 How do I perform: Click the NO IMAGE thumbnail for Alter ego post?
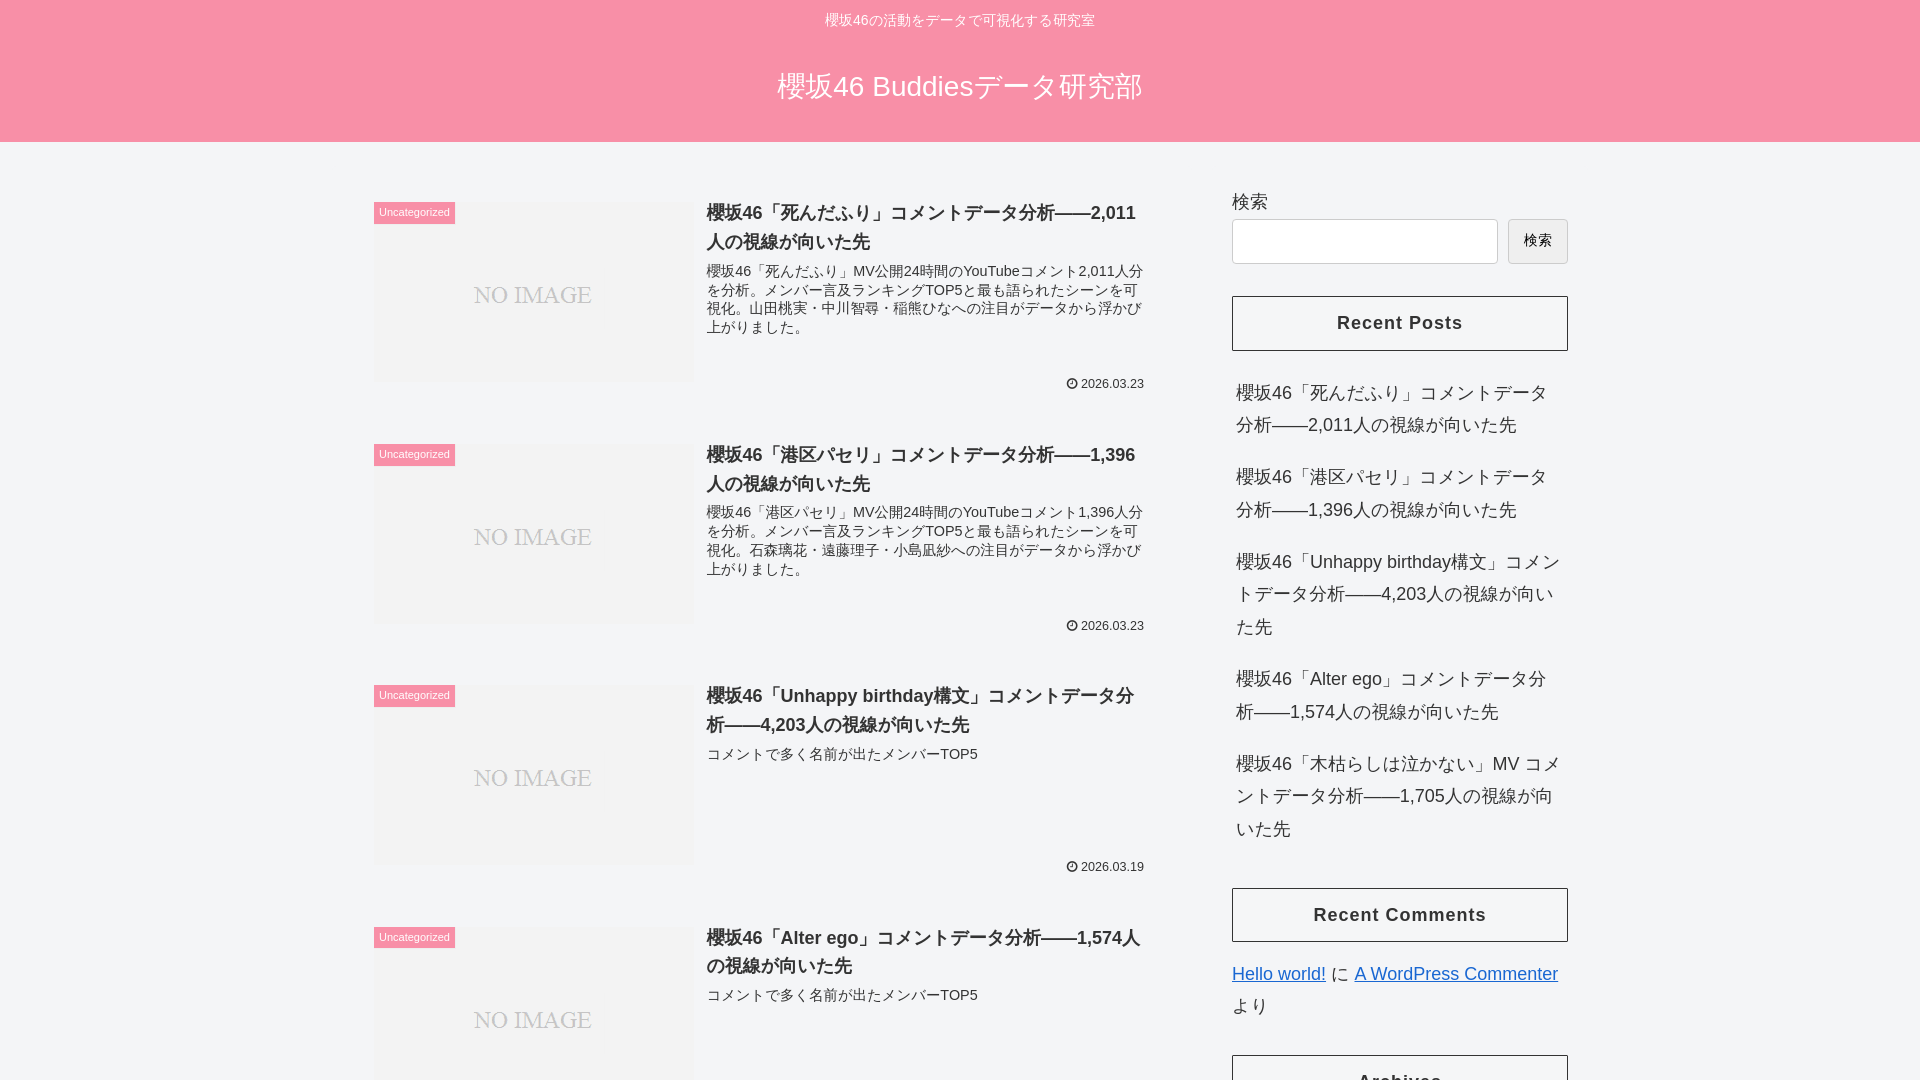[533, 1004]
